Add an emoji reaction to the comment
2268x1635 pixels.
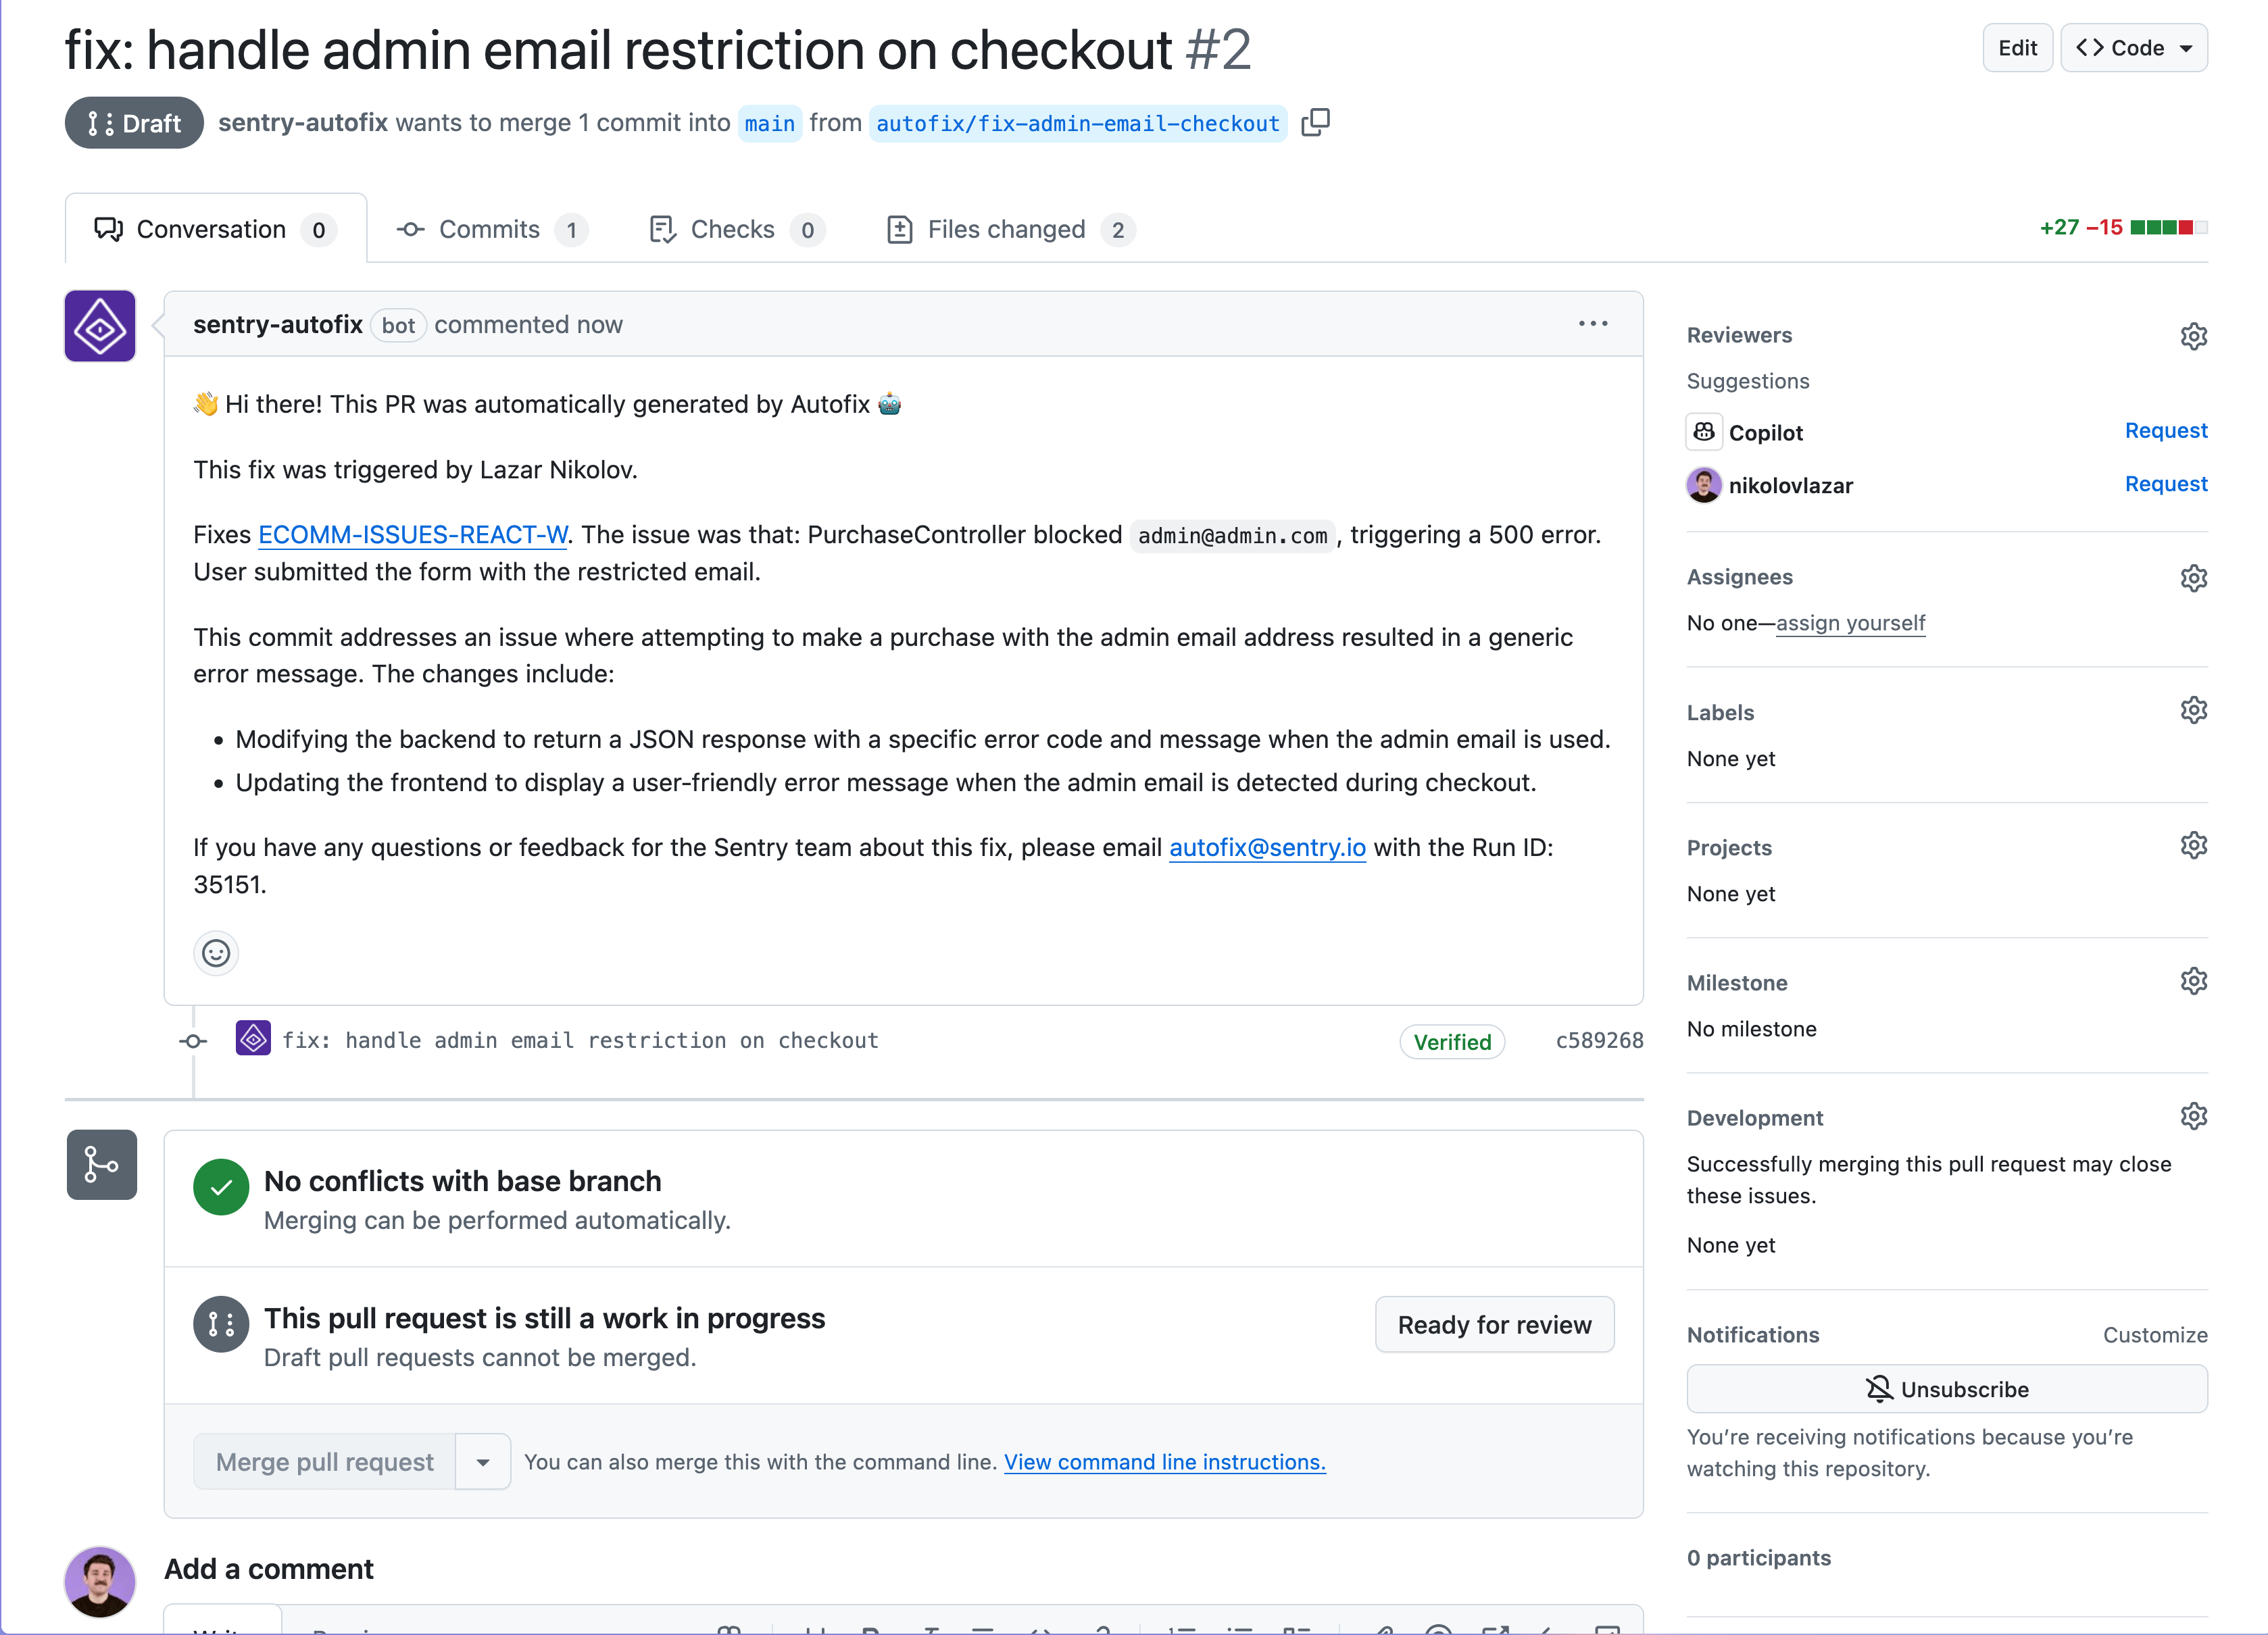[x=216, y=953]
